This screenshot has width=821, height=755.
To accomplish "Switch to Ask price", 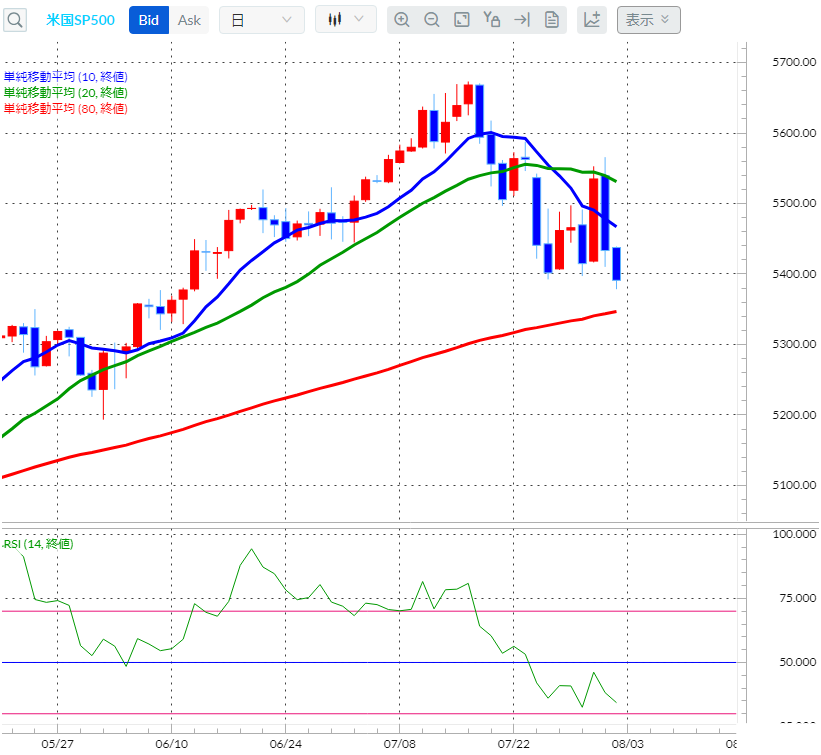I will click(189, 20).
